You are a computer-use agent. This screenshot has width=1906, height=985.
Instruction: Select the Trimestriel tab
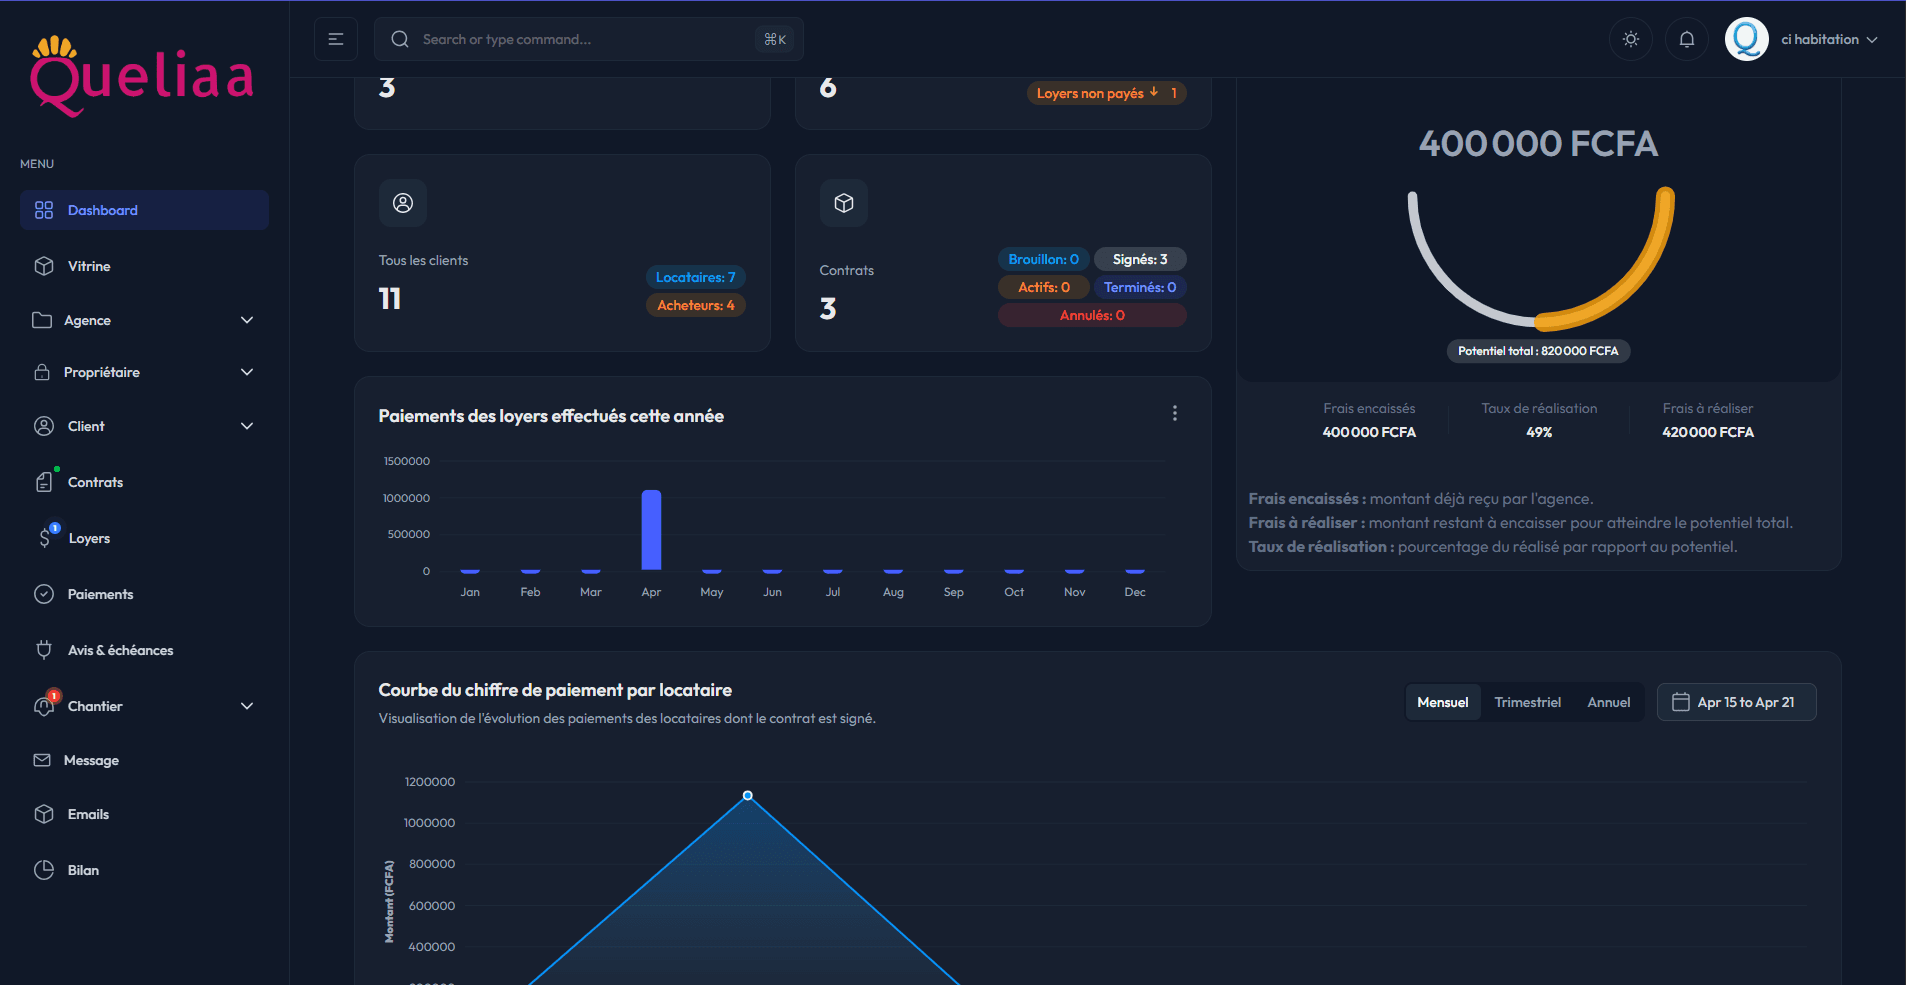pyautogui.click(x=1527, y=702)
